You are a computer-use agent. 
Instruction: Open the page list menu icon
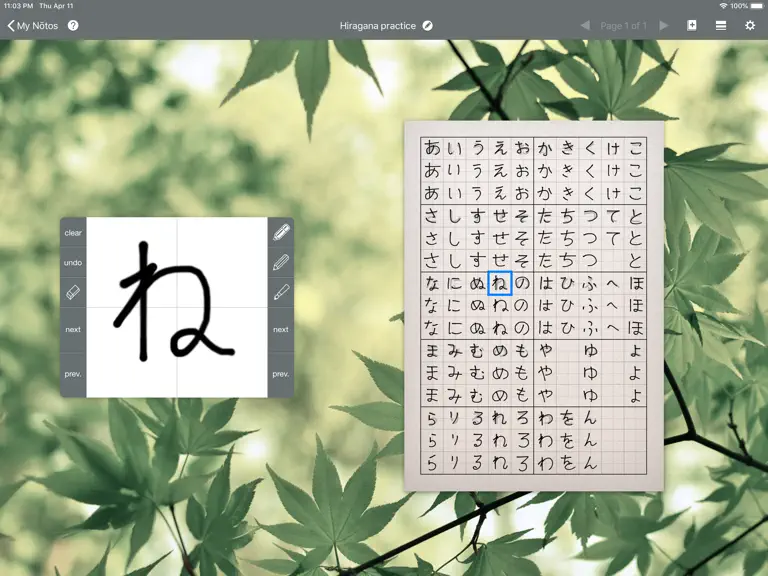[x=720, y=25]
